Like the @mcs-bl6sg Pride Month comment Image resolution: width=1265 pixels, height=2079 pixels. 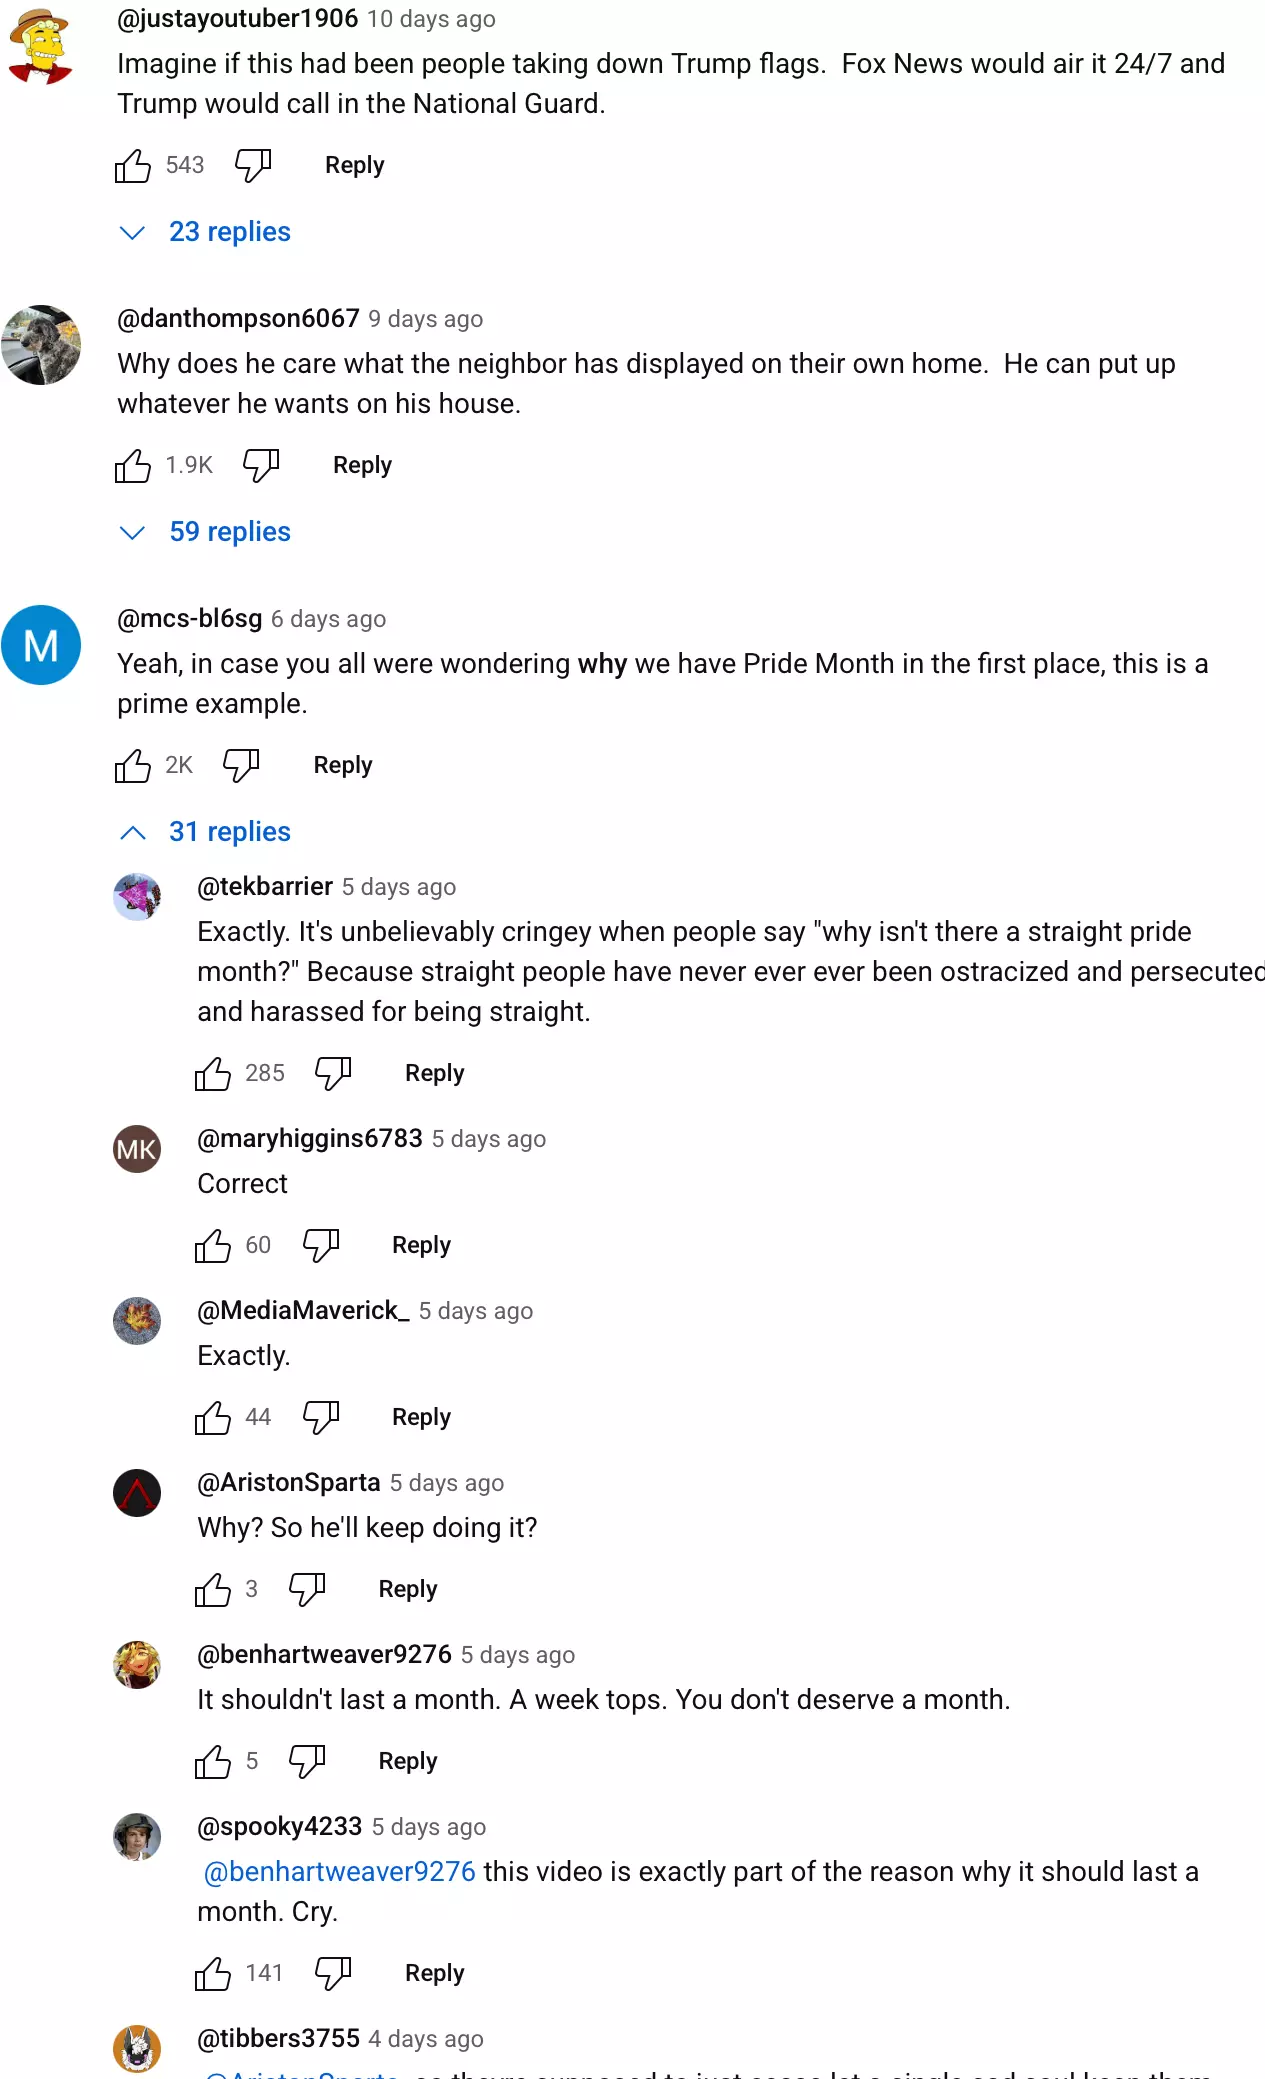coord(133,766)
